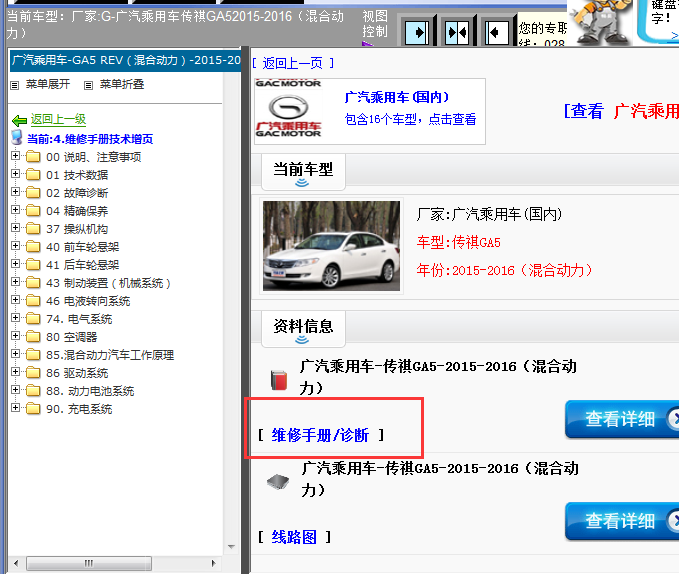The height and width of the screenshot is (574, 679).
Task: Click the green back arrow icon
Action: (19, 120)
